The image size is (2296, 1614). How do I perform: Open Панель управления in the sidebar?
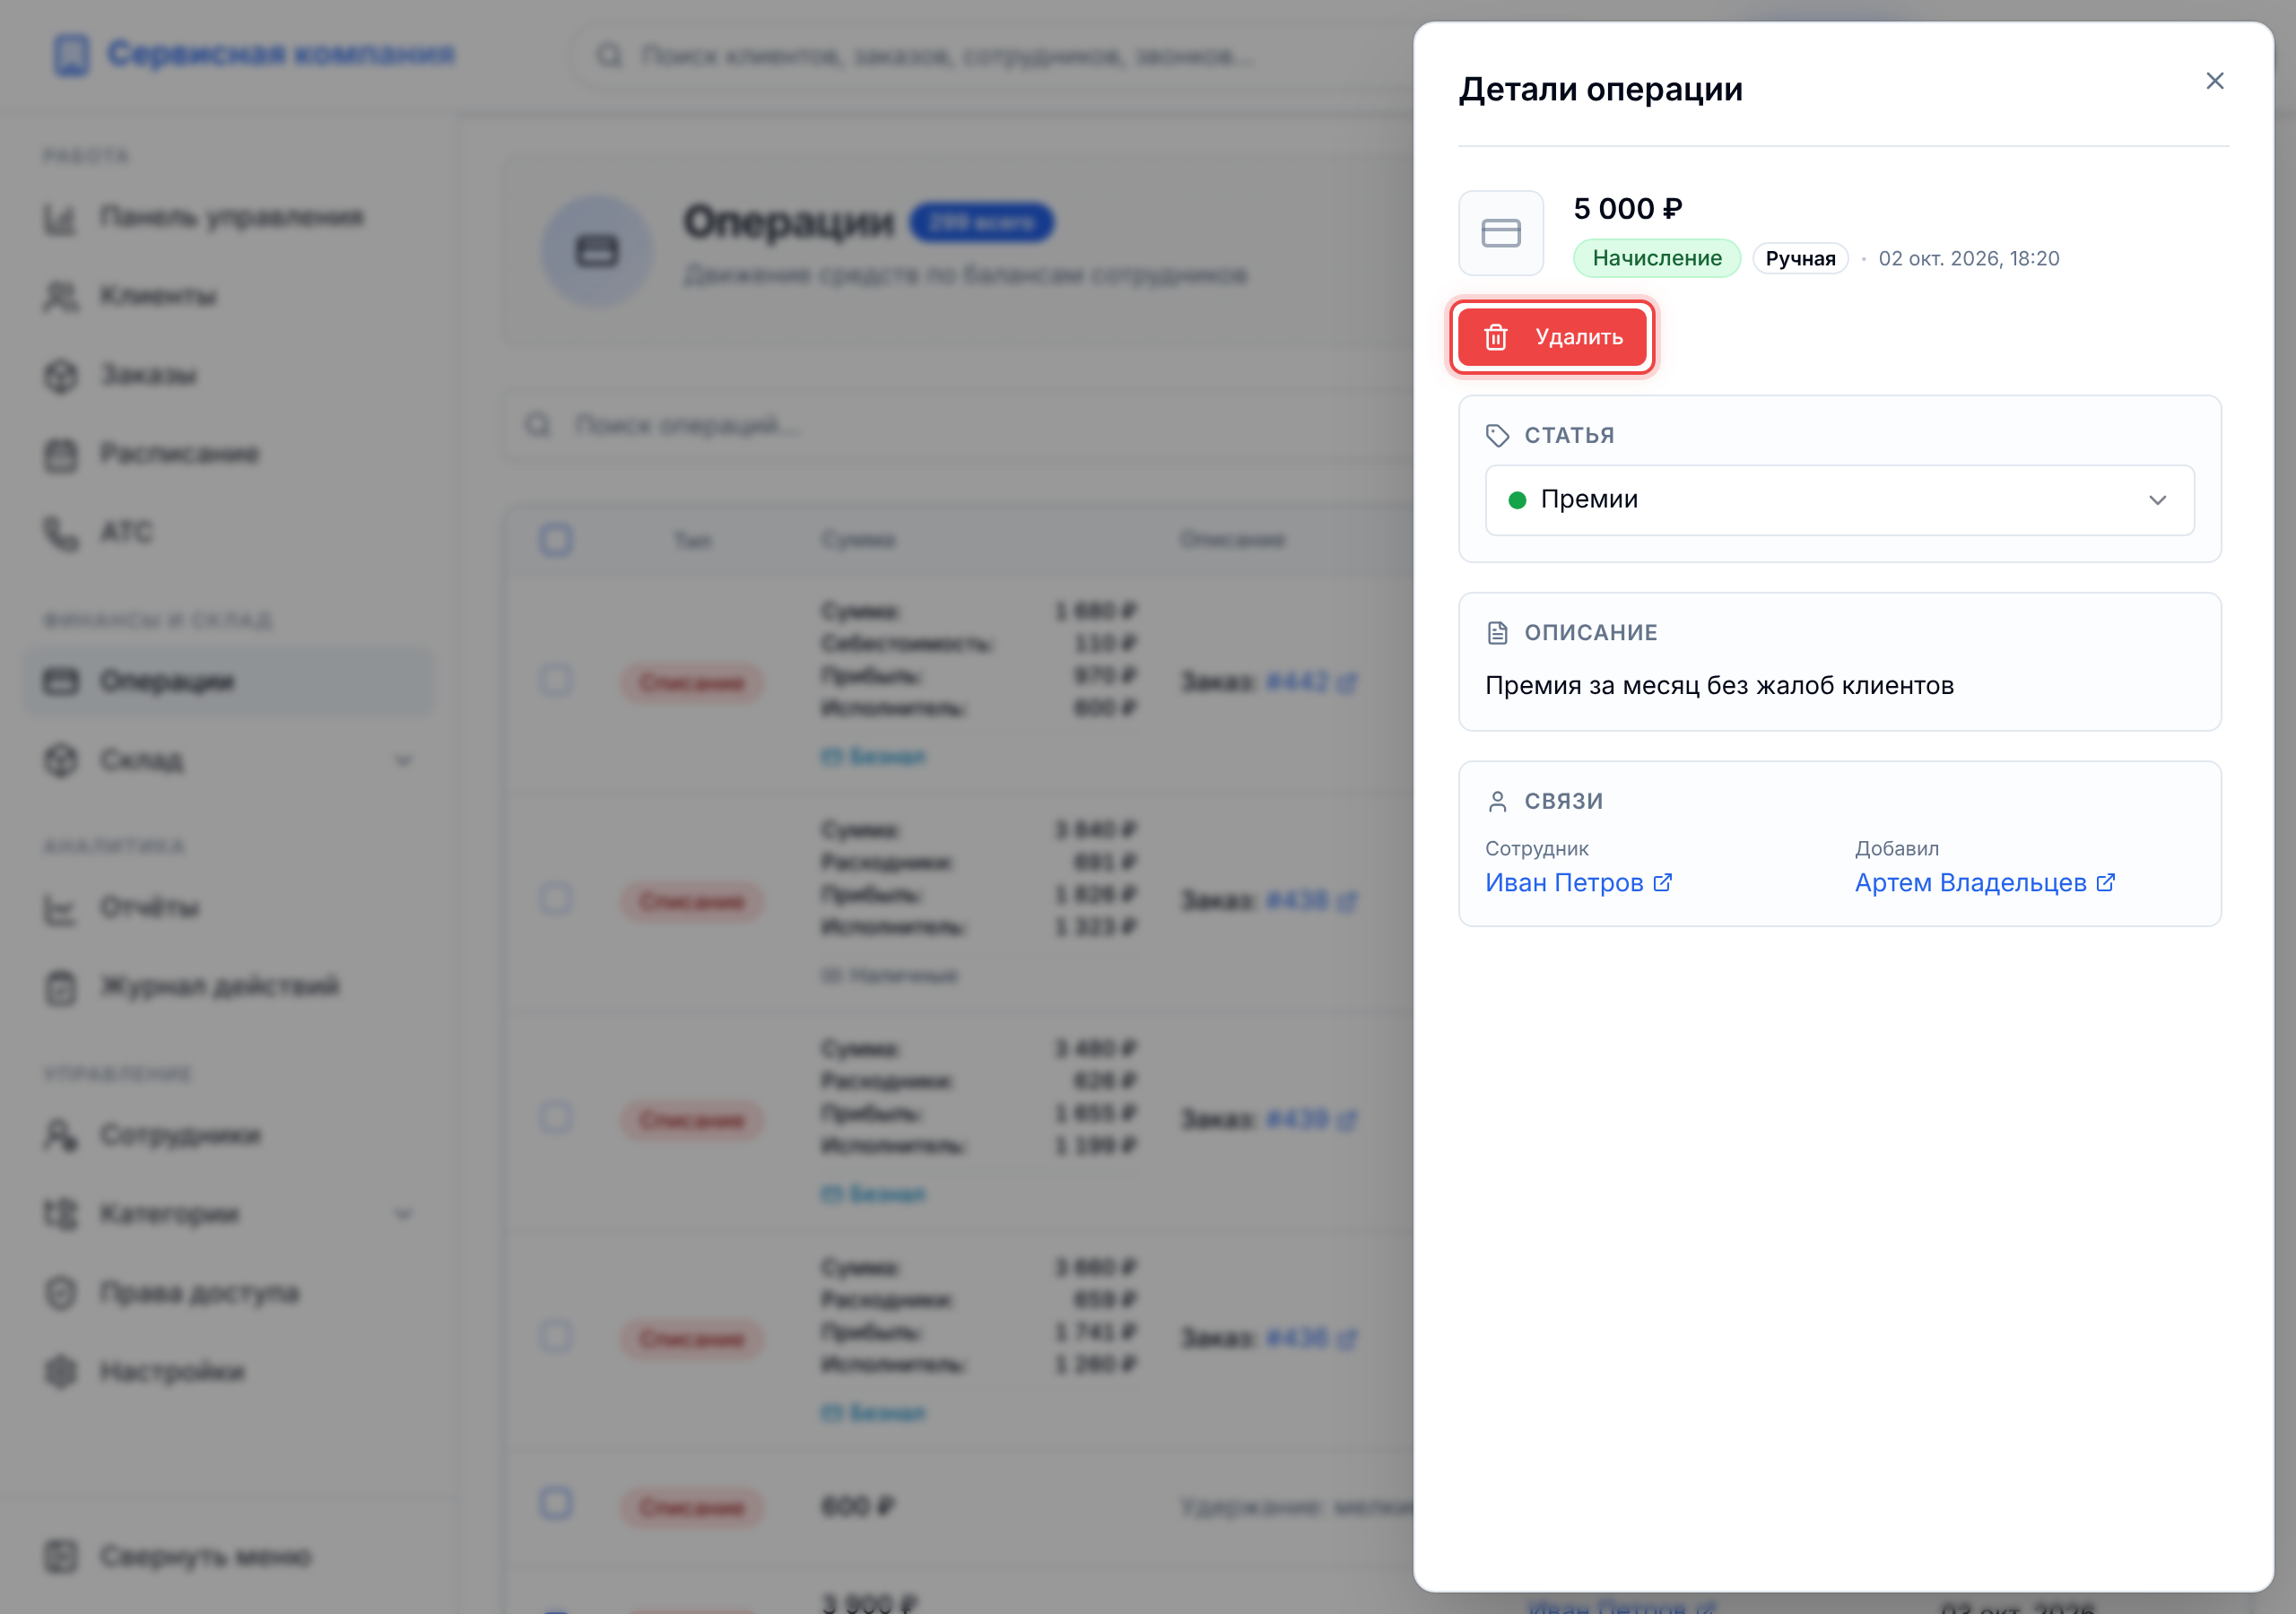[x=230, y=217]
